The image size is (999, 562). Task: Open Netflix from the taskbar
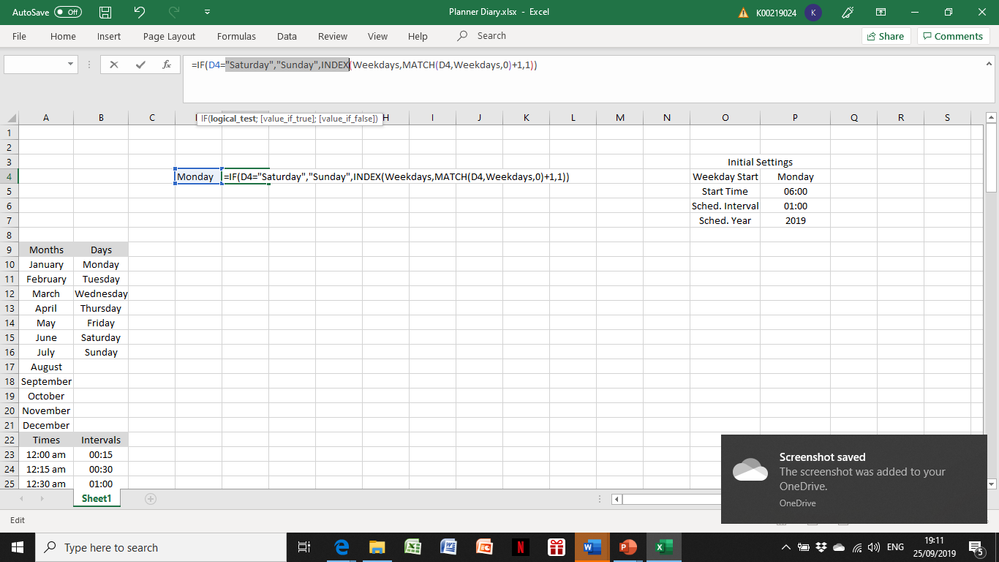click(521, 547)
